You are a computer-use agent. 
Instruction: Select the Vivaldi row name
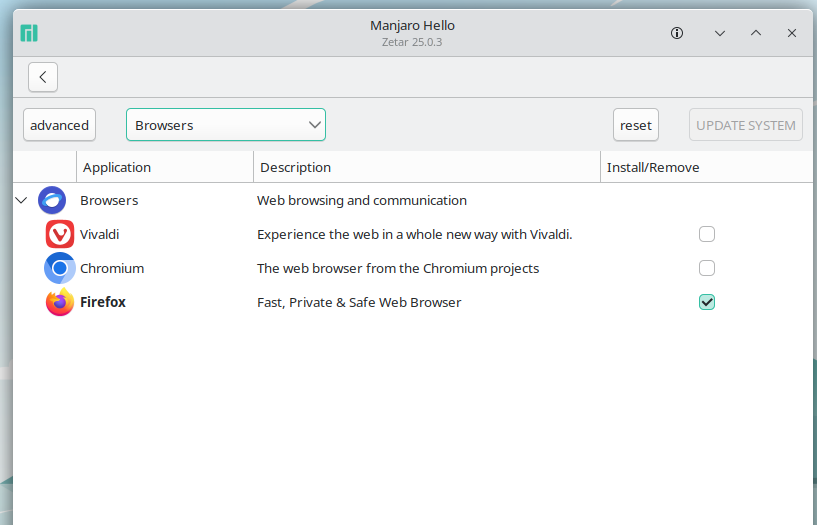tap(100, 234)
